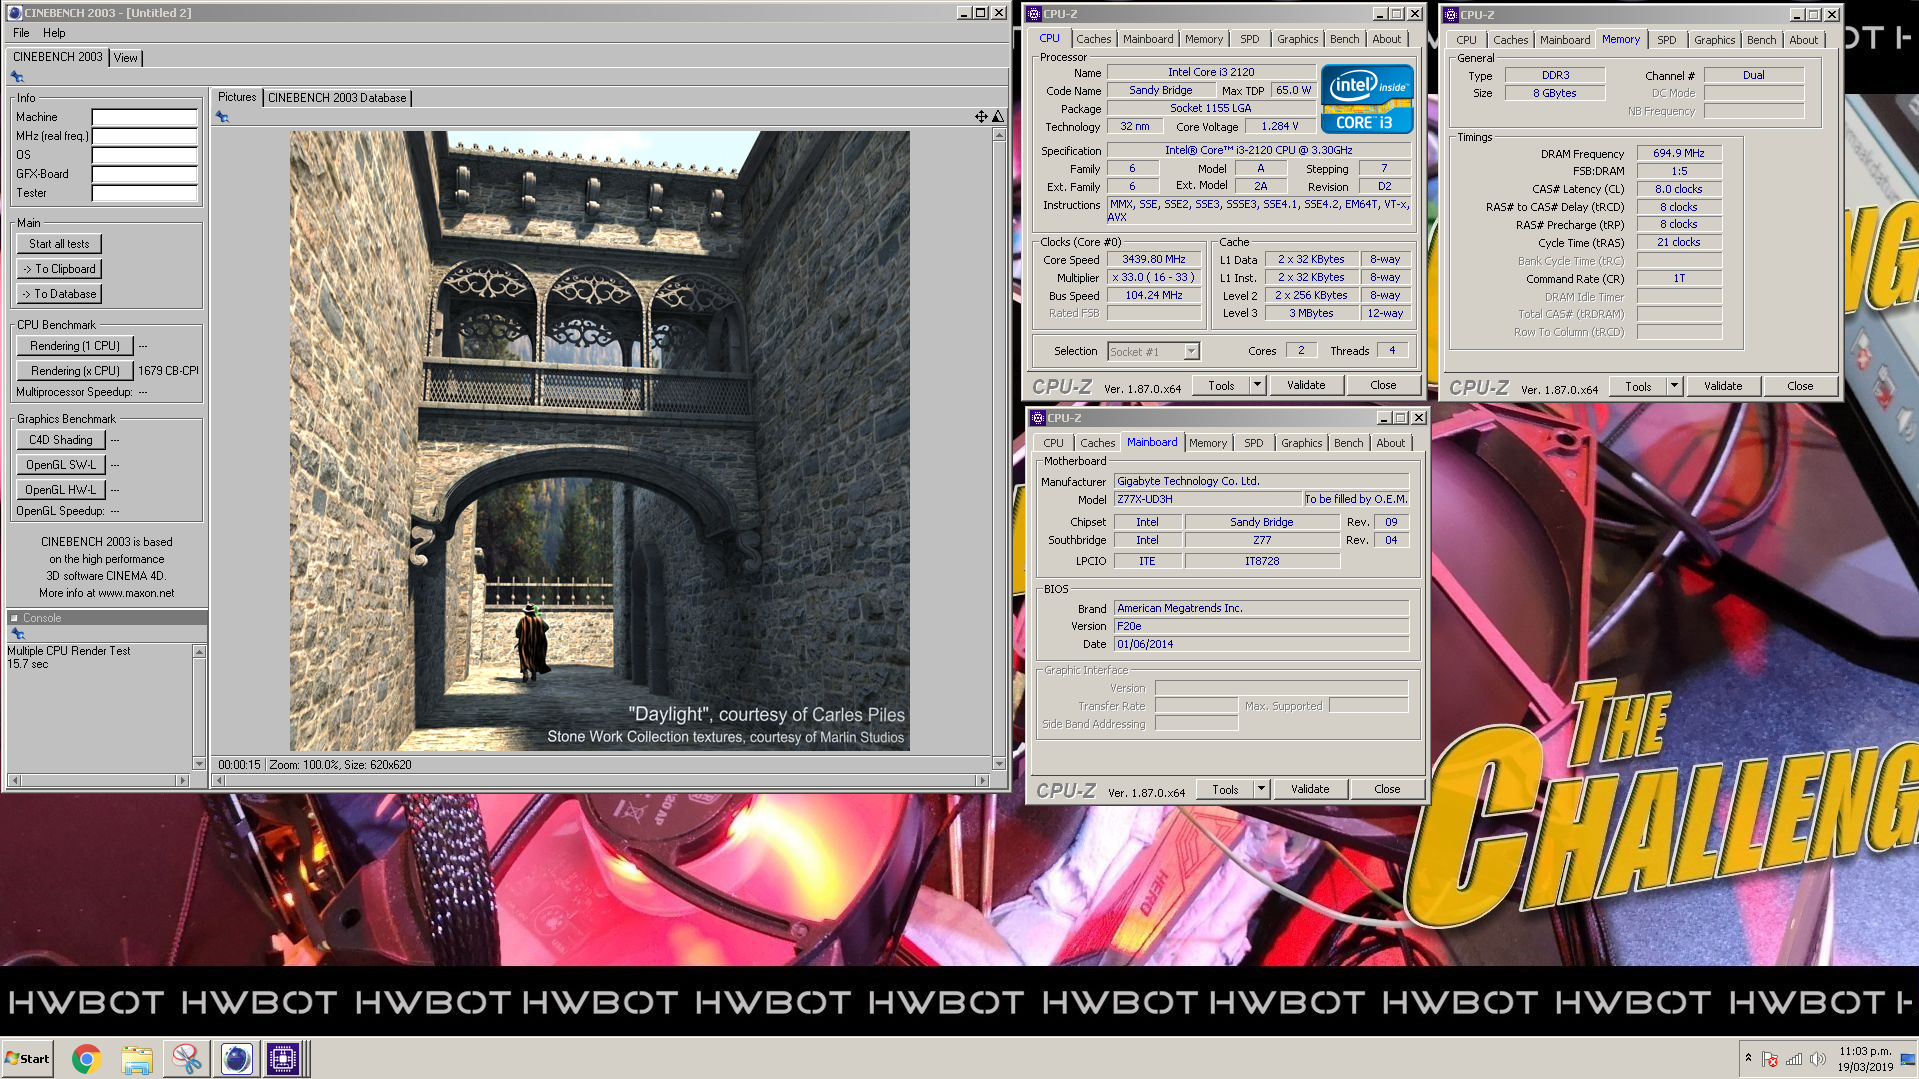The image size is (1919, 1079).
Task: Open the Start menu
Action: coord(28,1059)
